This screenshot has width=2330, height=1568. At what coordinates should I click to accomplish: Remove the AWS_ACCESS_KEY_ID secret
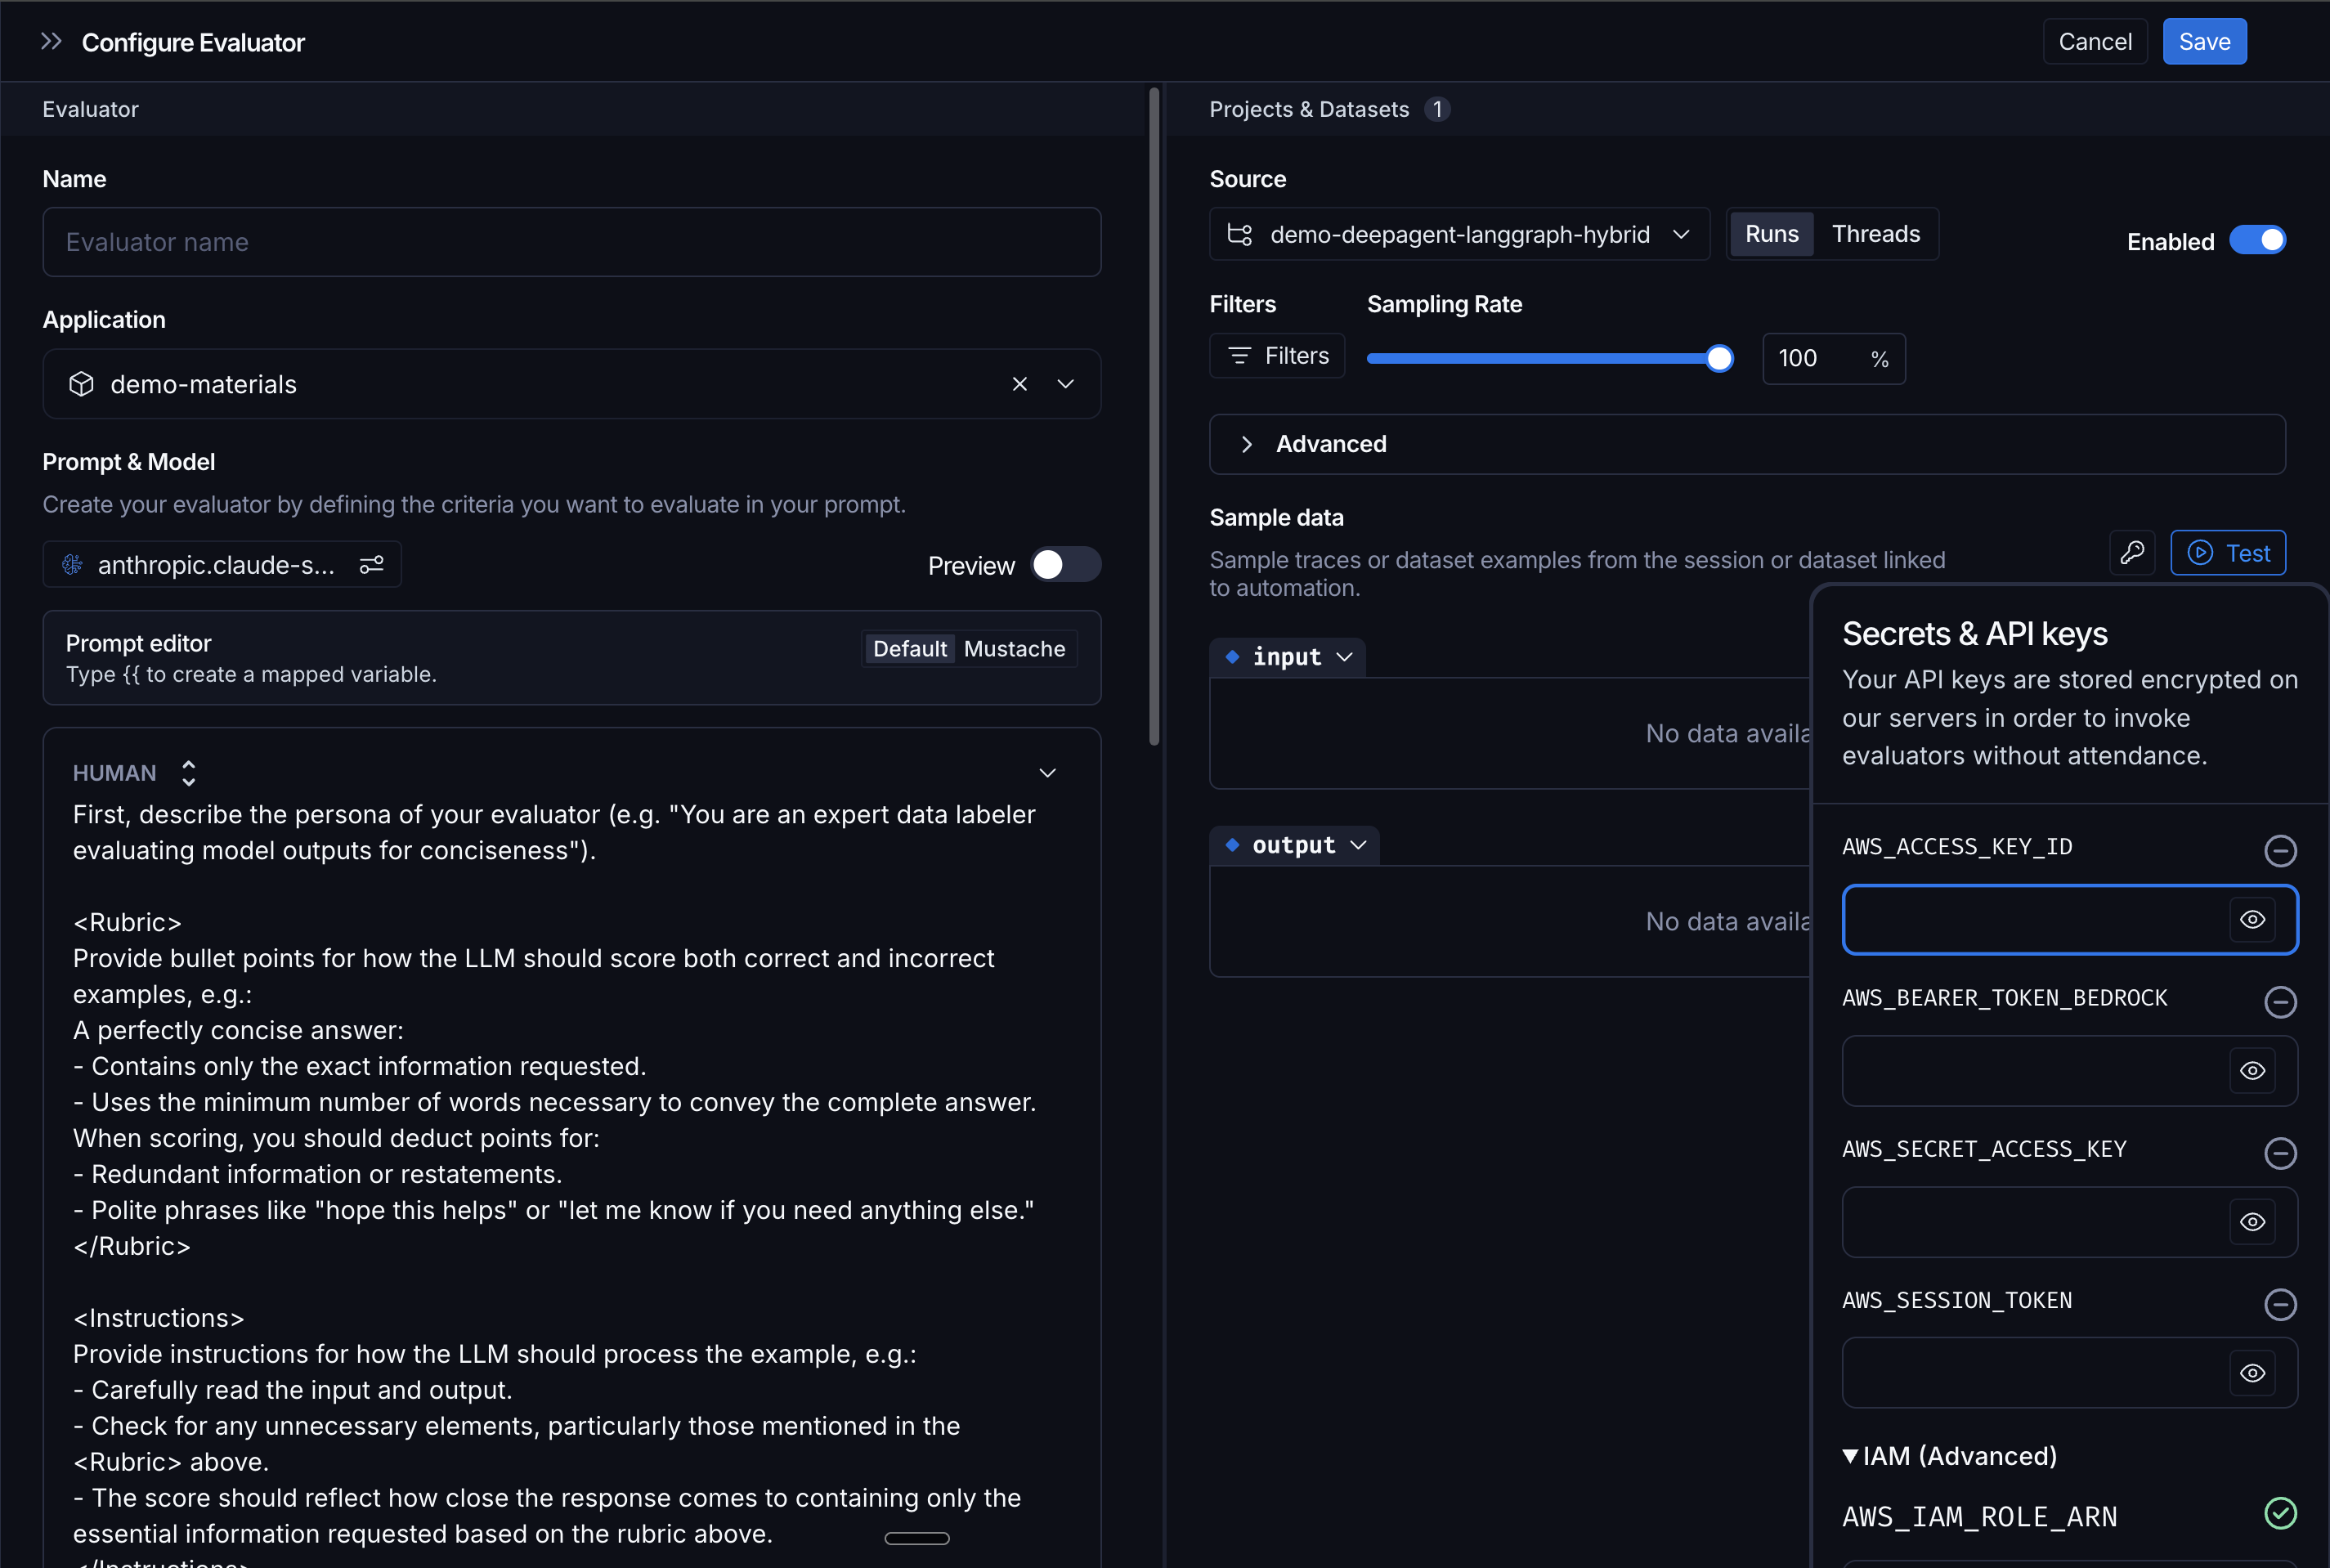click(x=2280, y=851)
